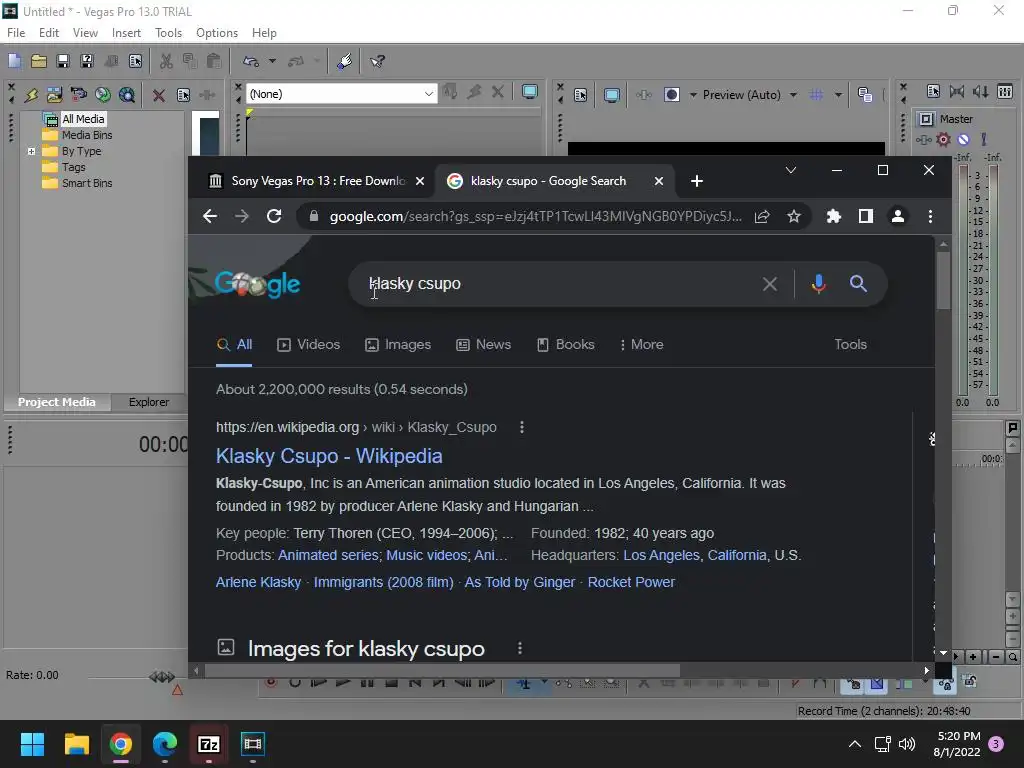Switch to Sony Vegas Pro 13 browser tab

pyautogui.click(x=317, y=181)
